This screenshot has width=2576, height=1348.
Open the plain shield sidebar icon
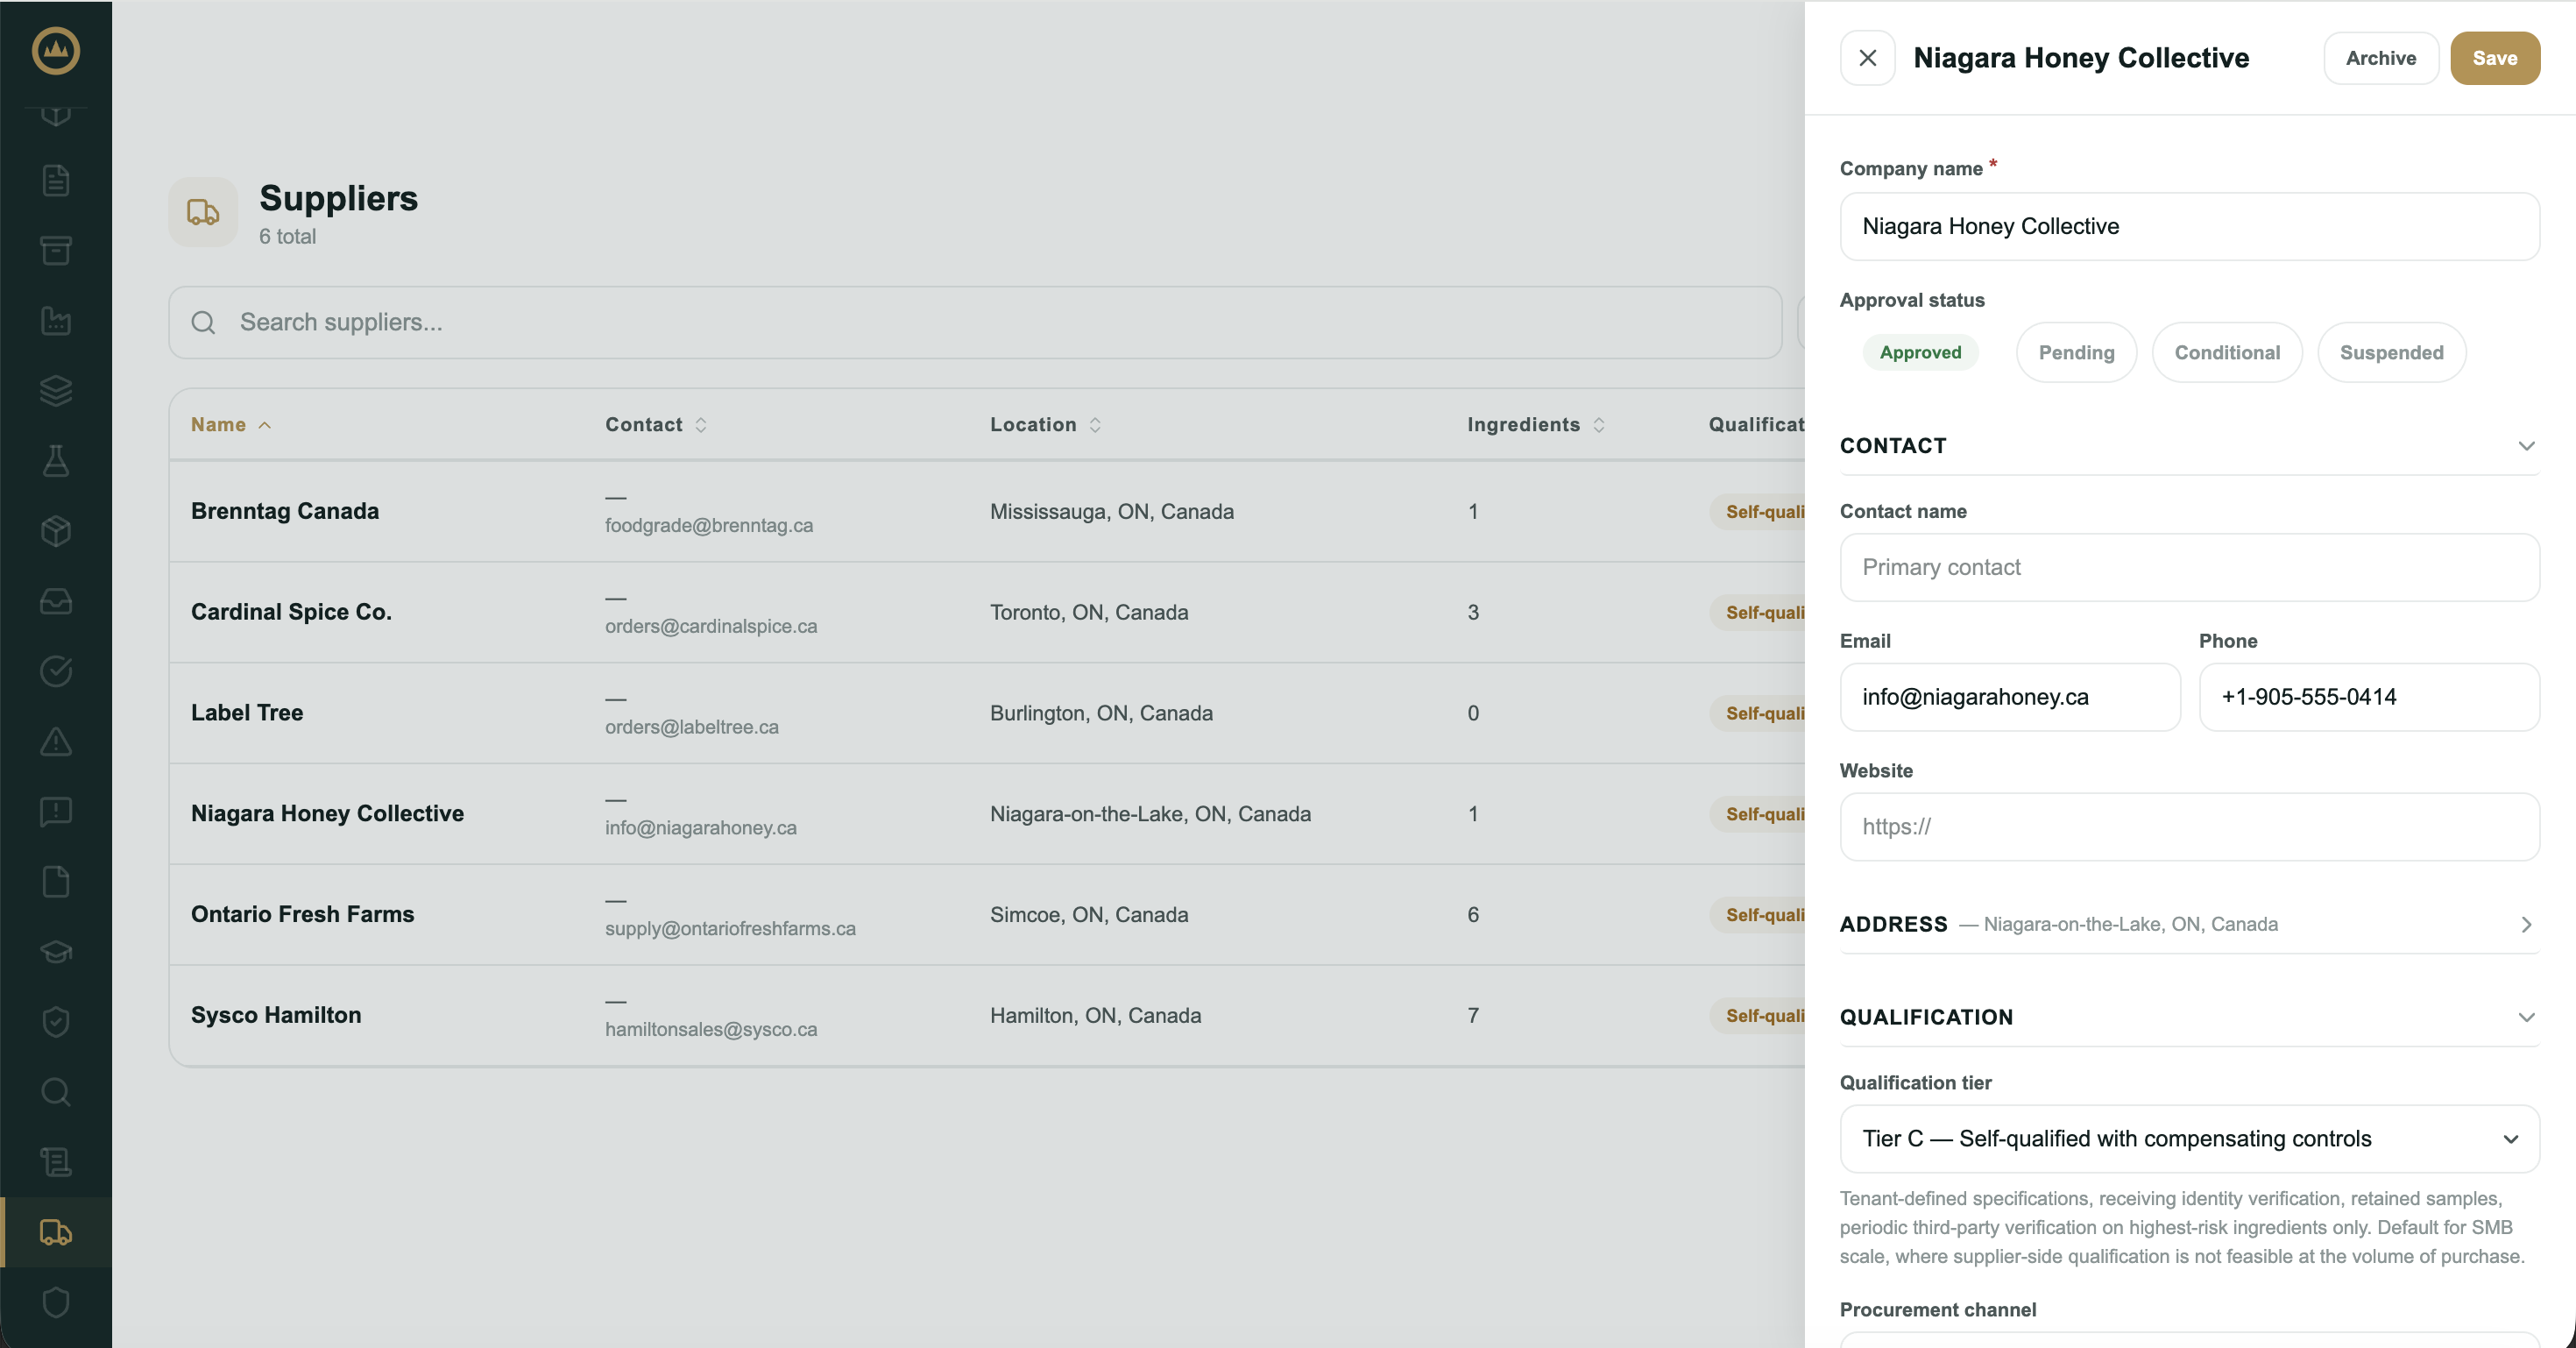click(x=56, y=1302)
